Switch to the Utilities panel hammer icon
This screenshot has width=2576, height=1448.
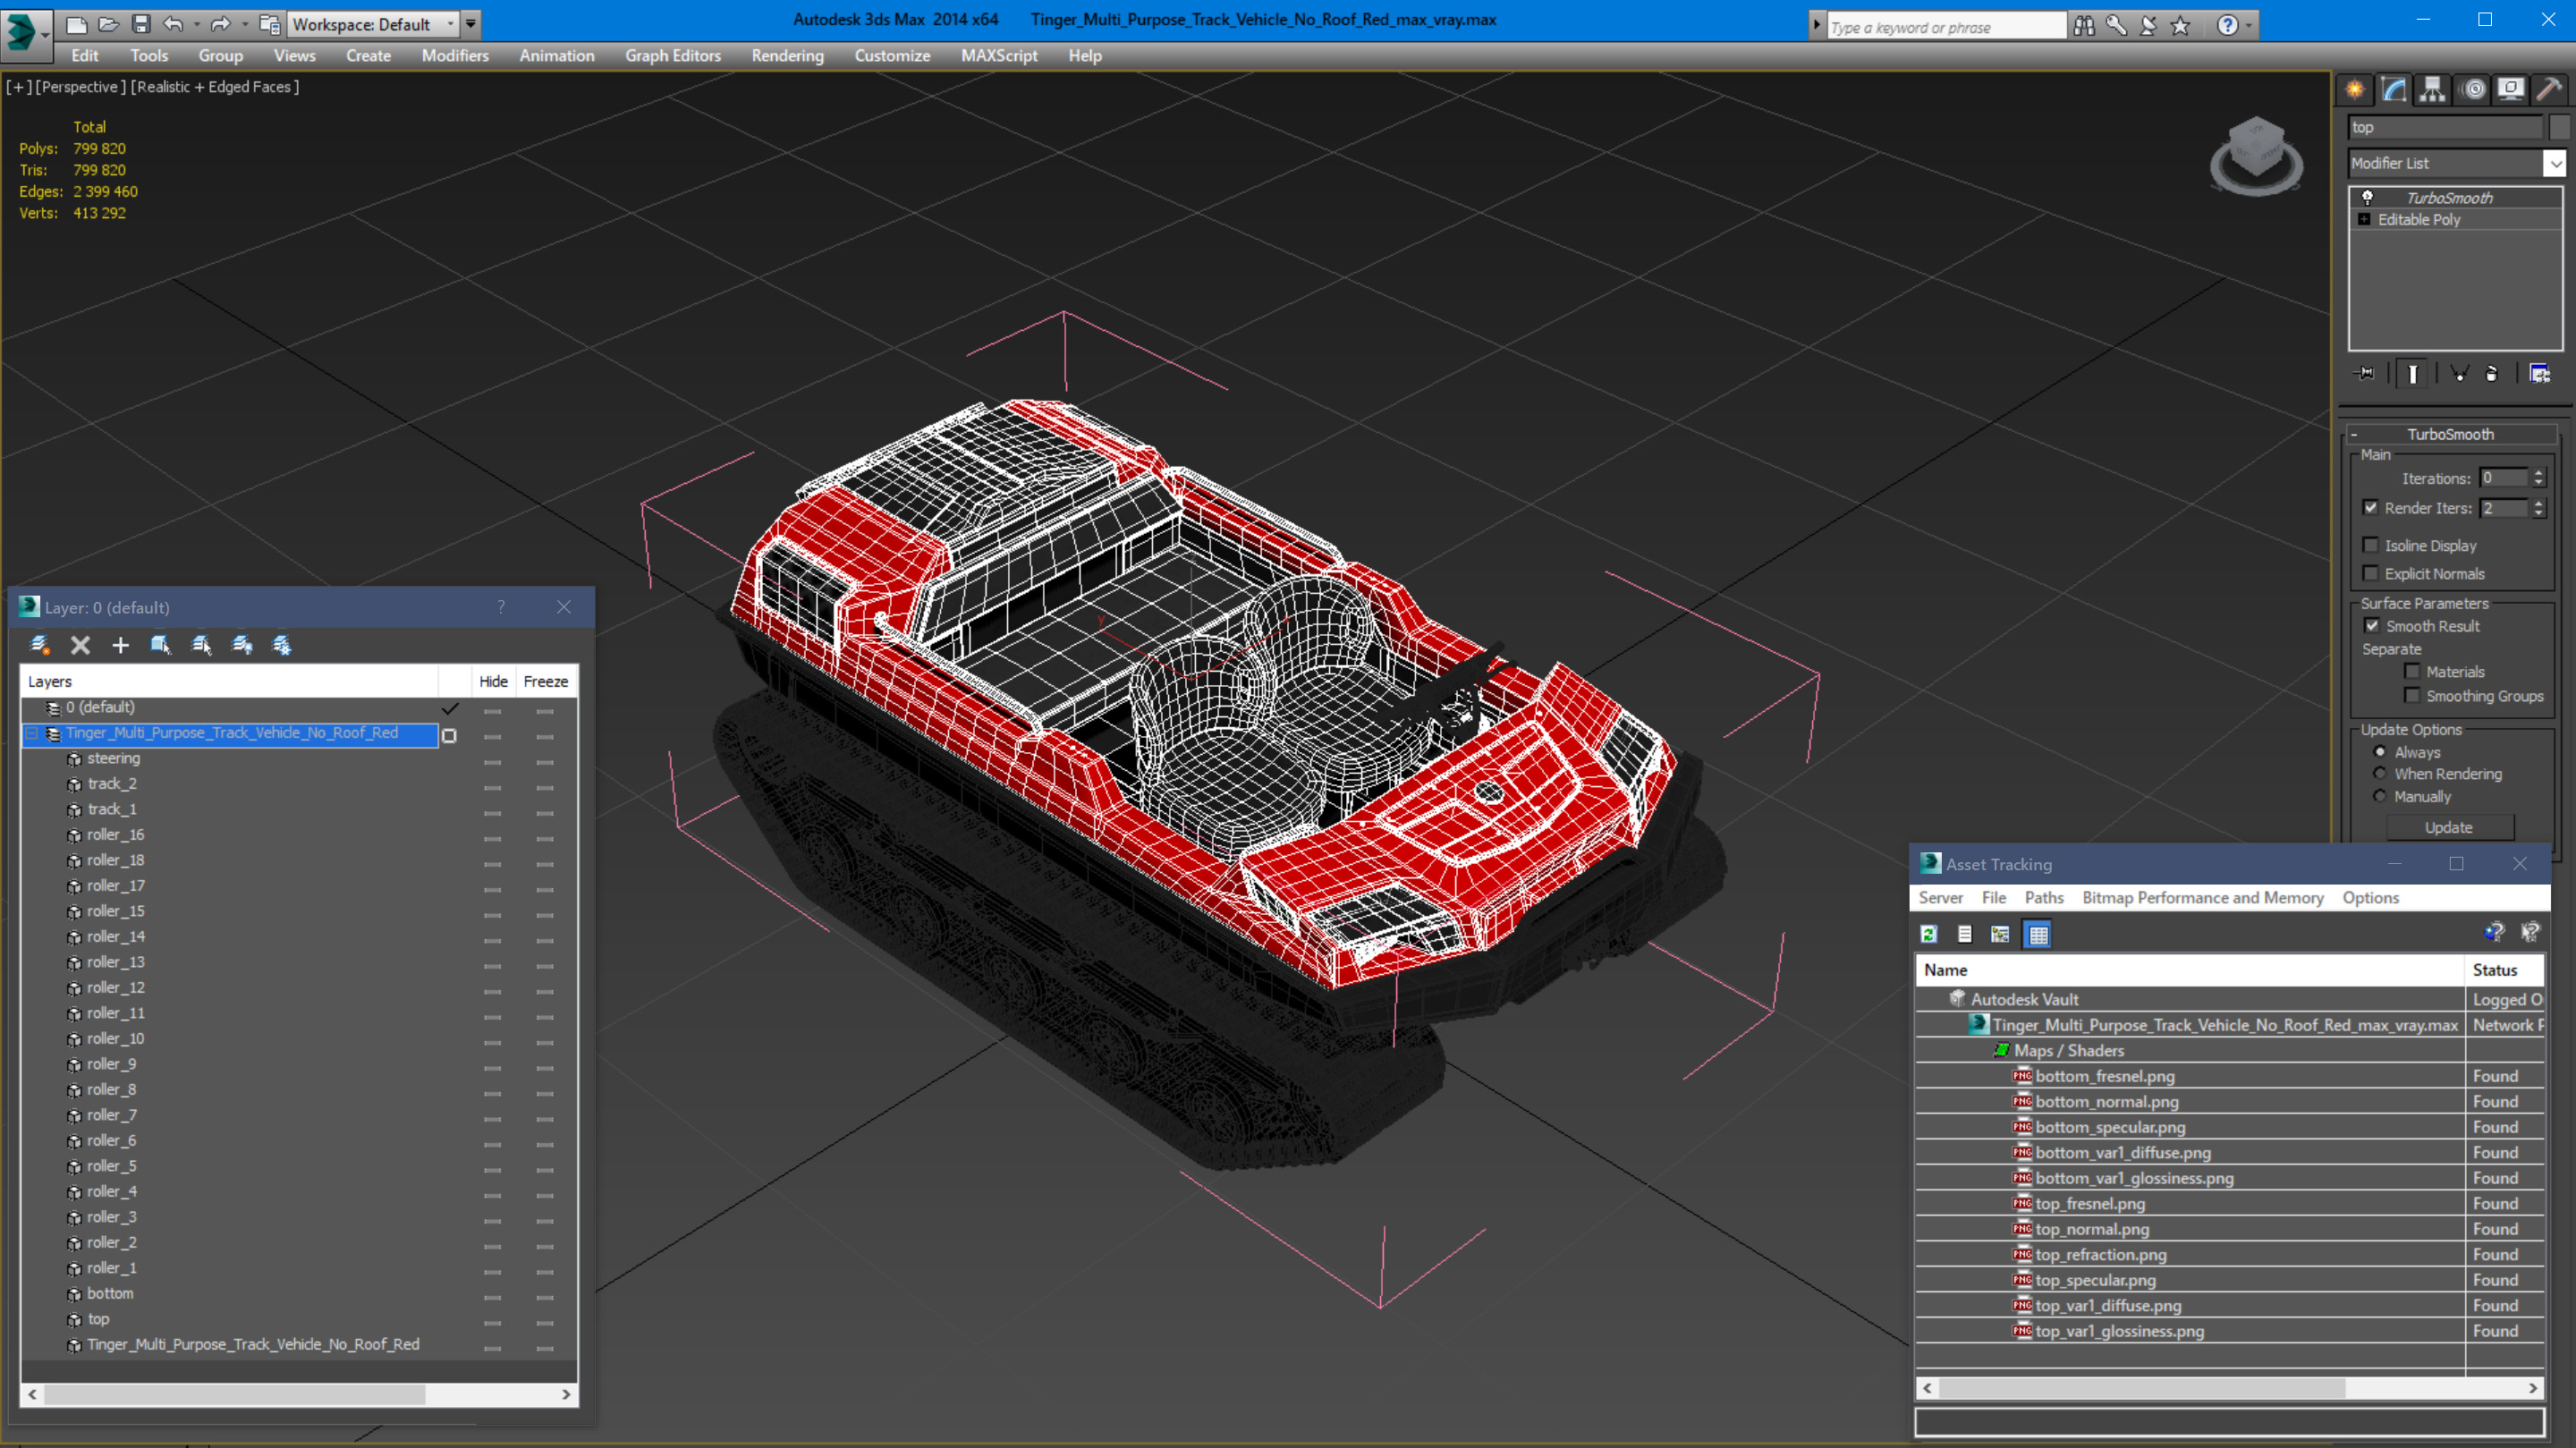coord(2548,90)
